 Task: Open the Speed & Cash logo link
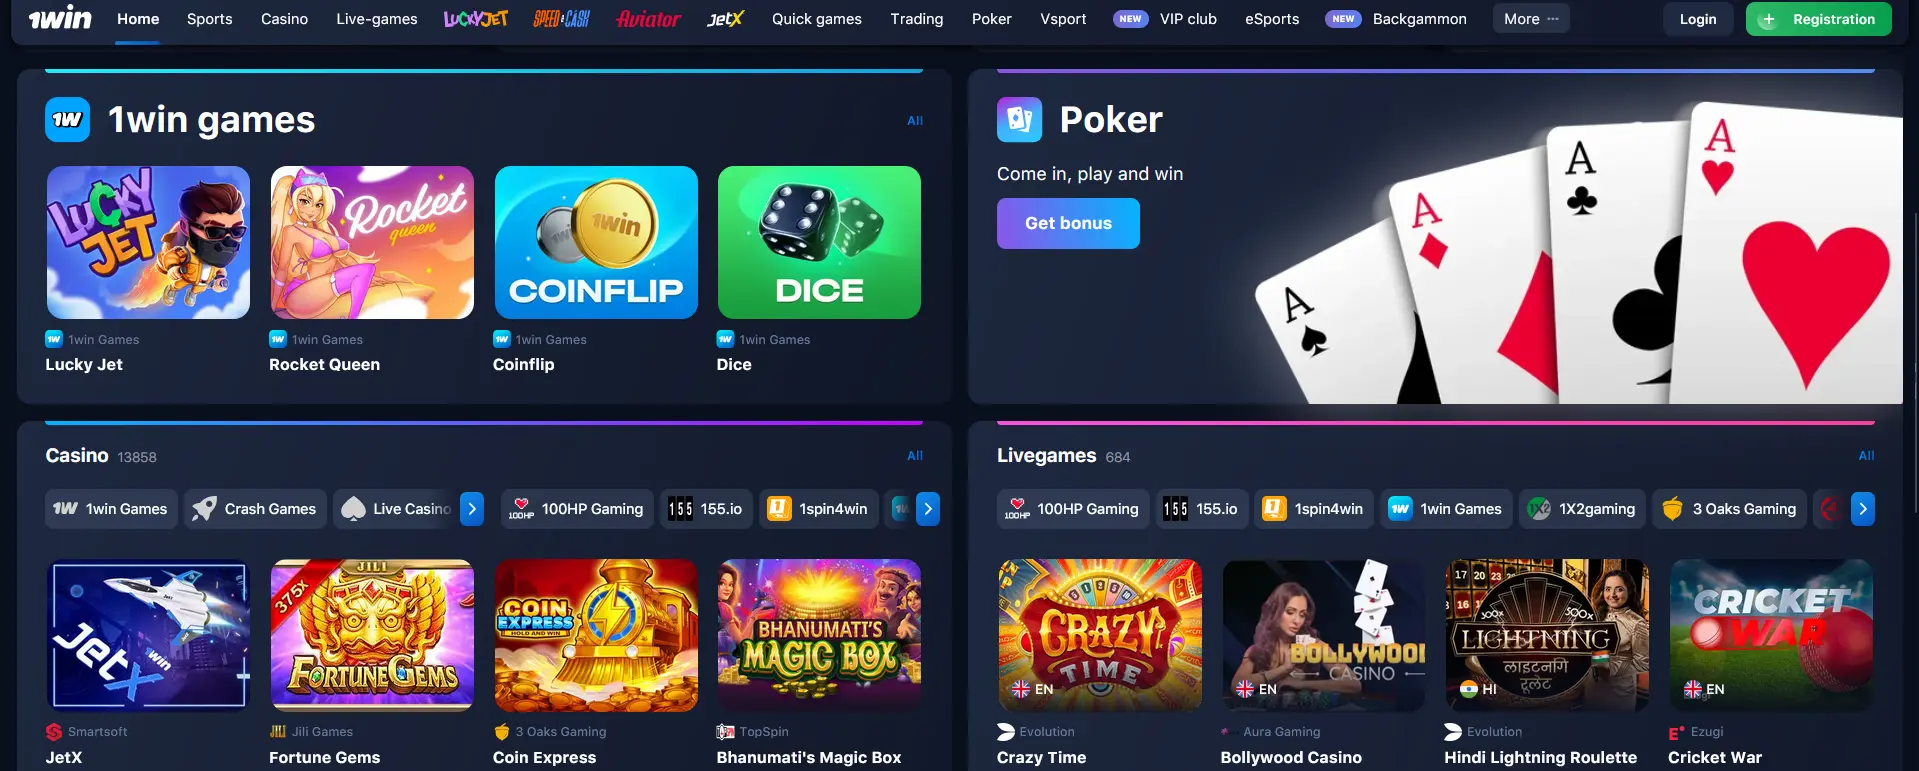tap(561, 19)
